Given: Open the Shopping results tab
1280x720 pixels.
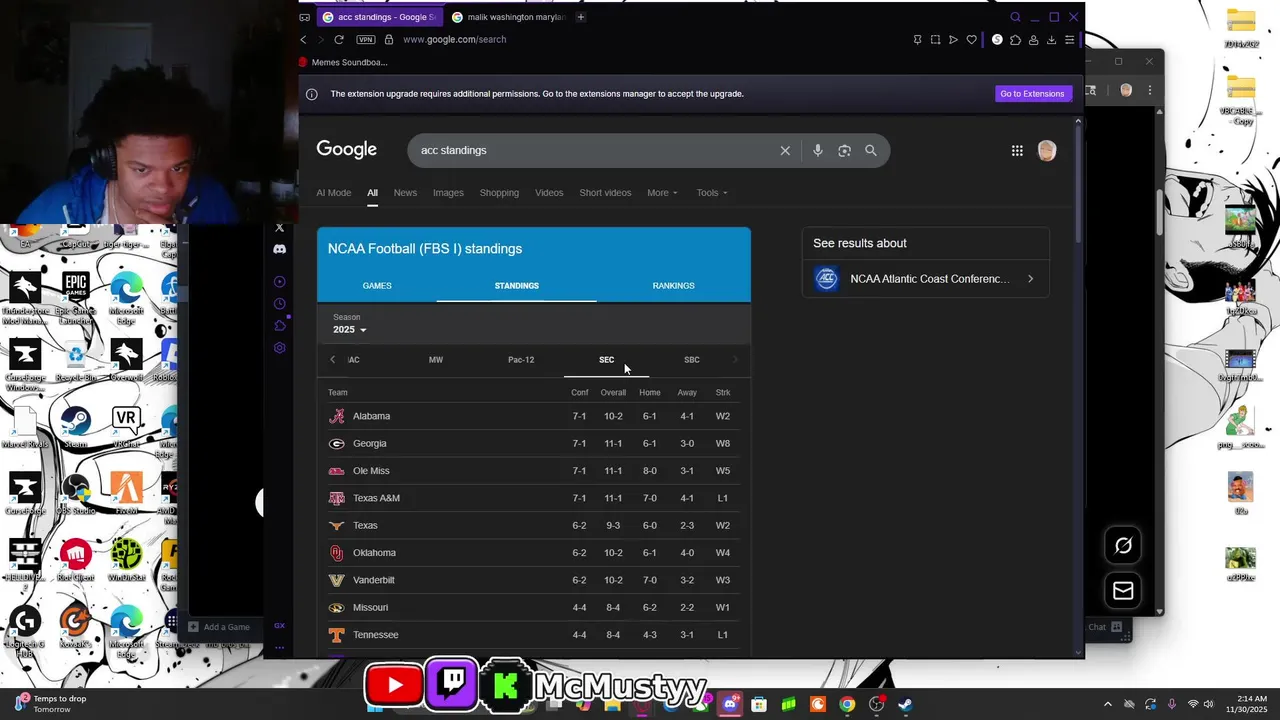Looking at the screenshot, I should 499,192.
